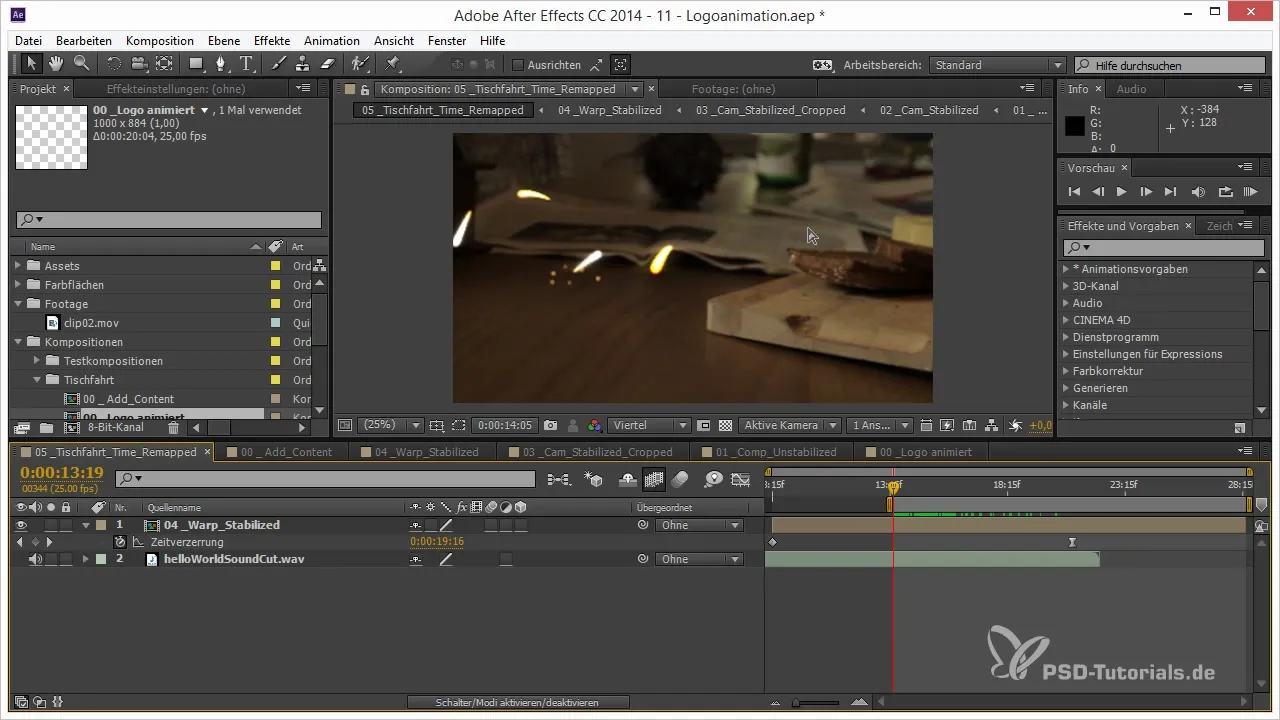
Task: Select the Roto Brush tool
Action: pyautogui.click(x=361, y=64)
